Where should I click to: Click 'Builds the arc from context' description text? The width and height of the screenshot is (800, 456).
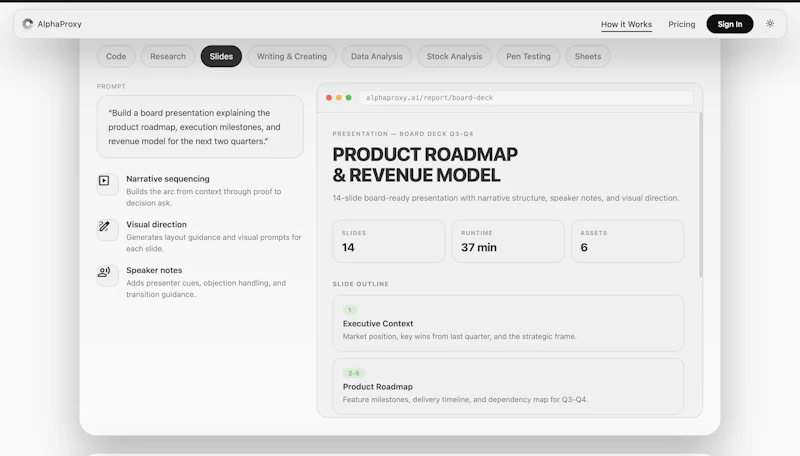pos(204,197)
